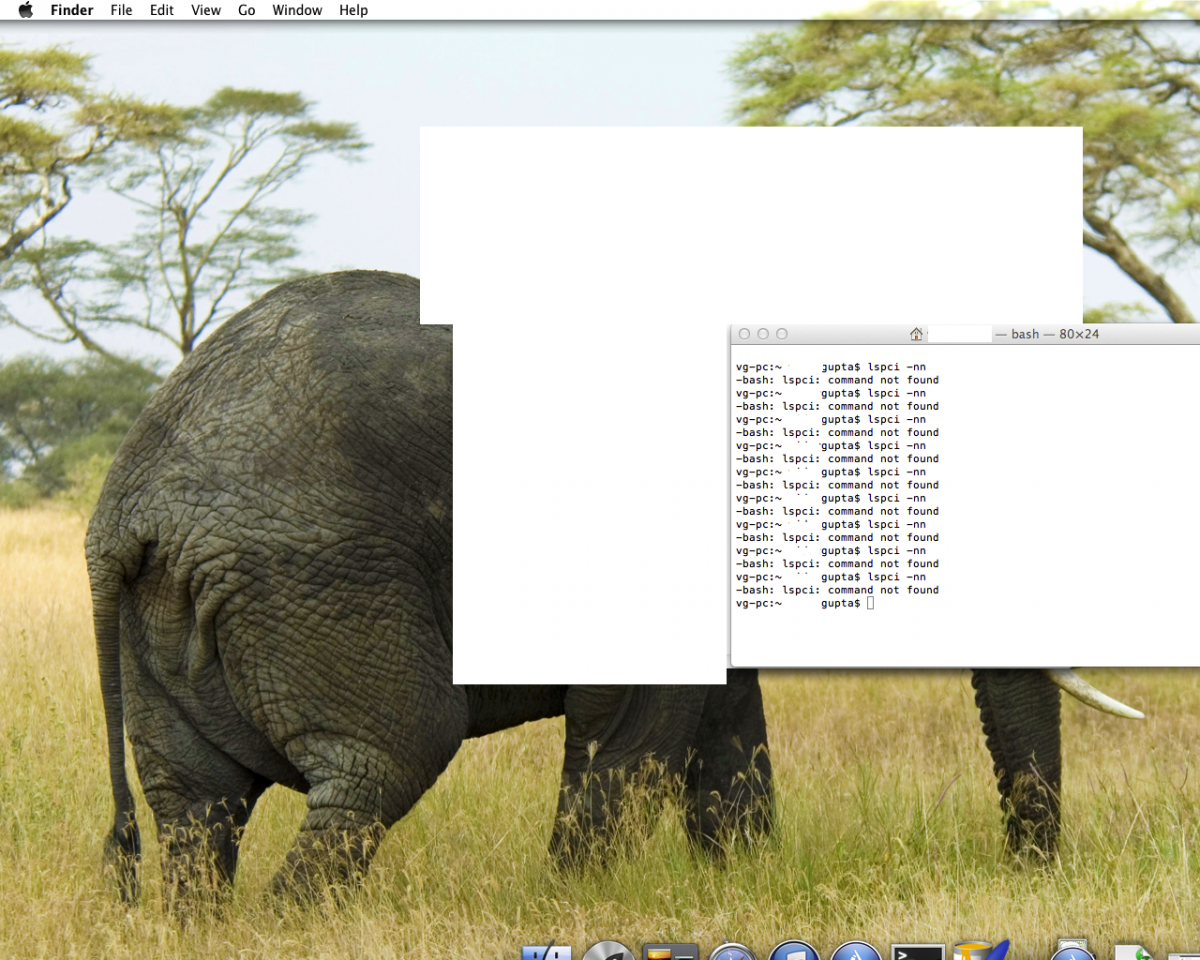1200x960 pixels.
Task: Minimize the bash Terminal window
Action: pyautogui.click(x=763, y=334)
